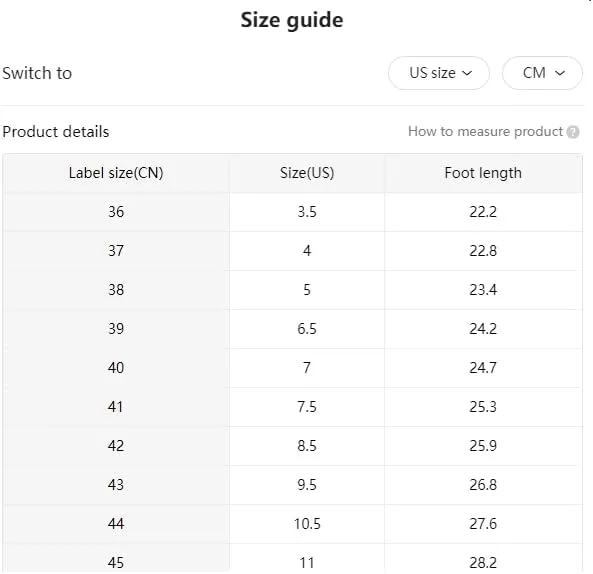
Task: Select the Foot length column header
Action: click(483, 173)
